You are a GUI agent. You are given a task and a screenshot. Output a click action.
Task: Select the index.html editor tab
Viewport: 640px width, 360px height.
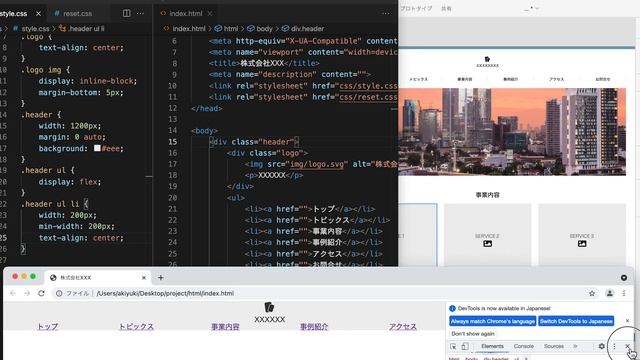186,13
